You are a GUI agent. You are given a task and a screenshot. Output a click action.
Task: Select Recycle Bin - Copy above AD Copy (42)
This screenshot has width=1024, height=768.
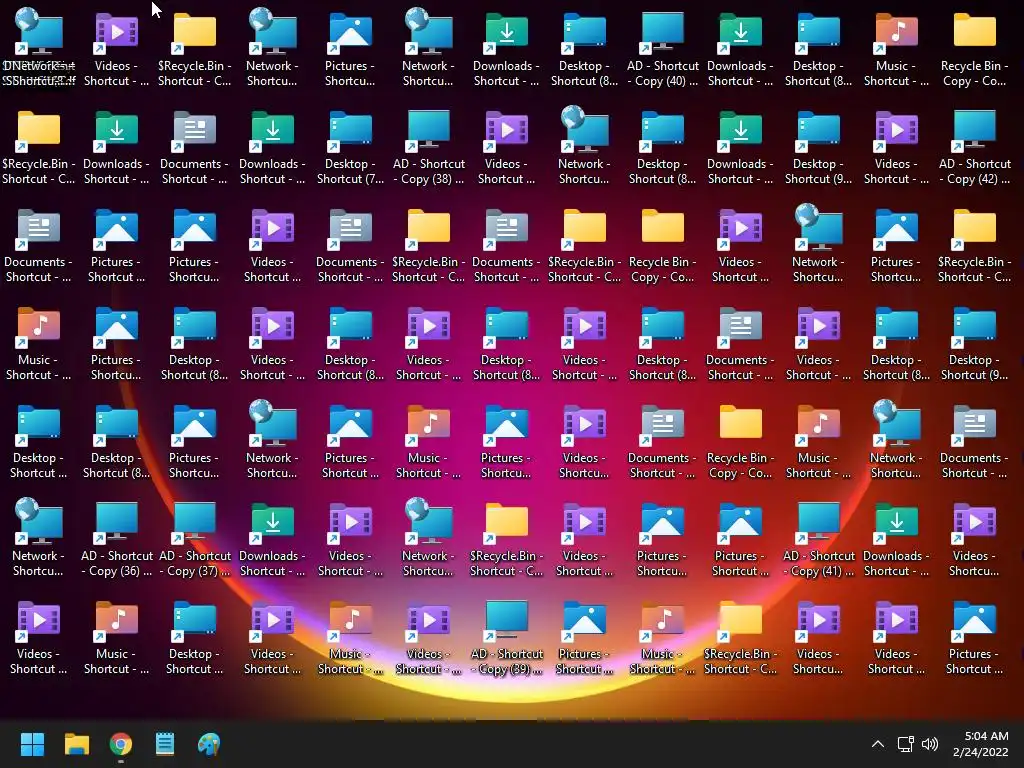click(x=974, y=49)
